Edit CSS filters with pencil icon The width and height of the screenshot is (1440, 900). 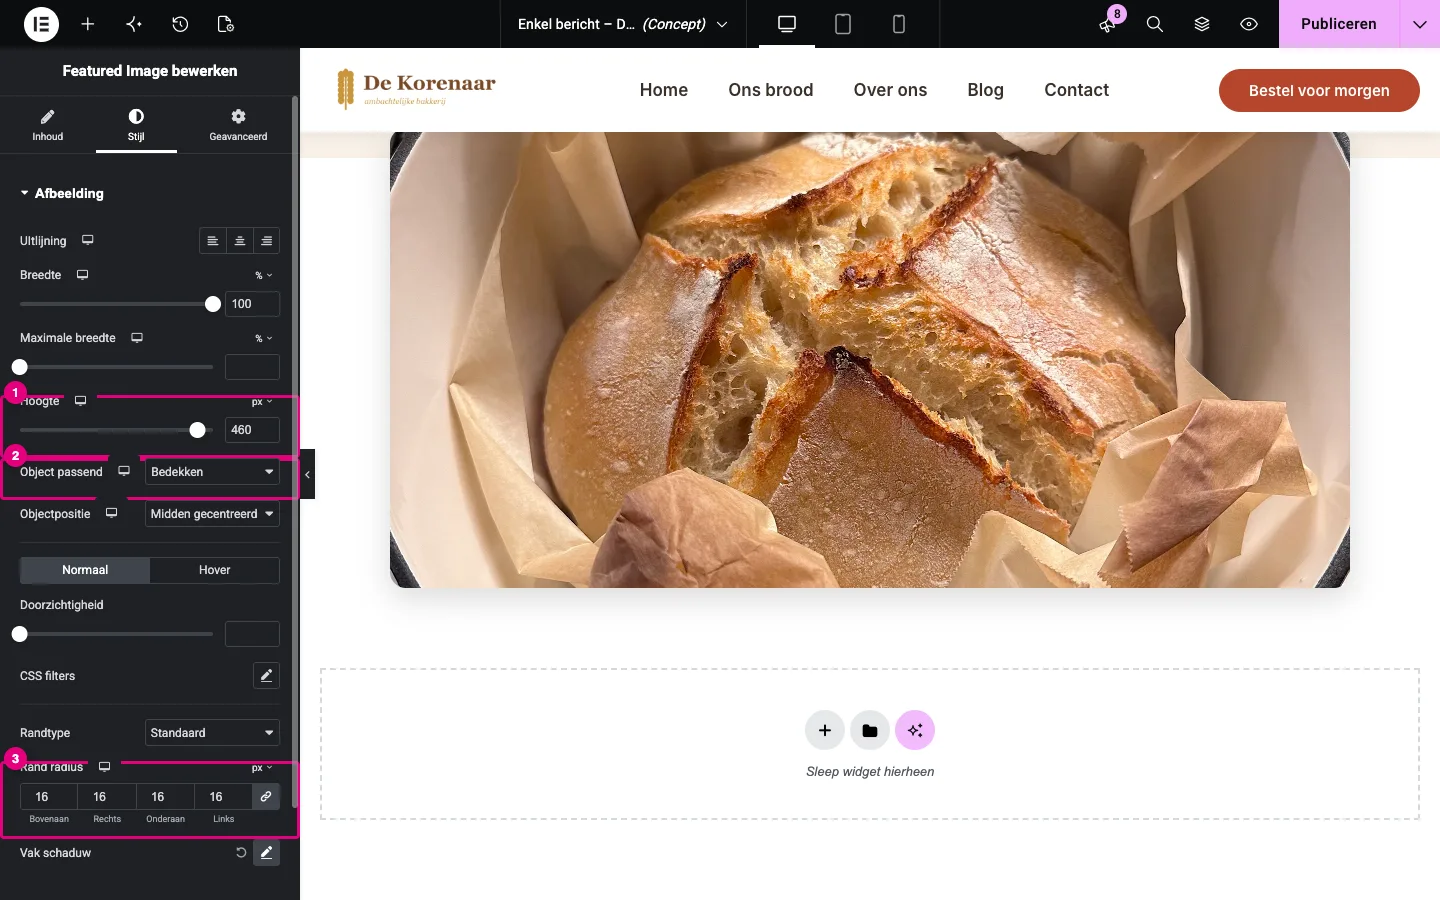click(266, 676)
